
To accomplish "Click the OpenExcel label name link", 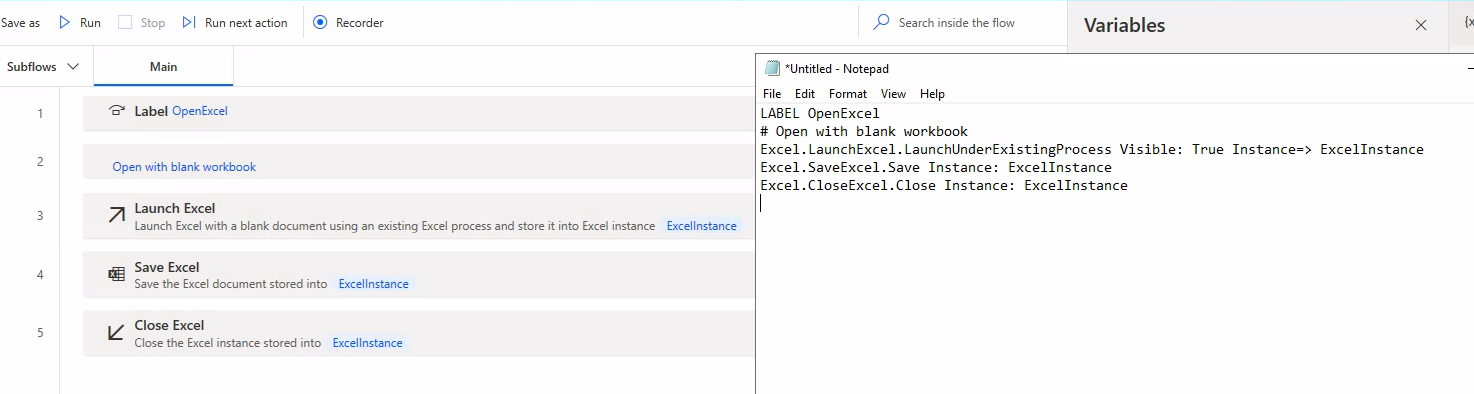I will click(200, 111).
